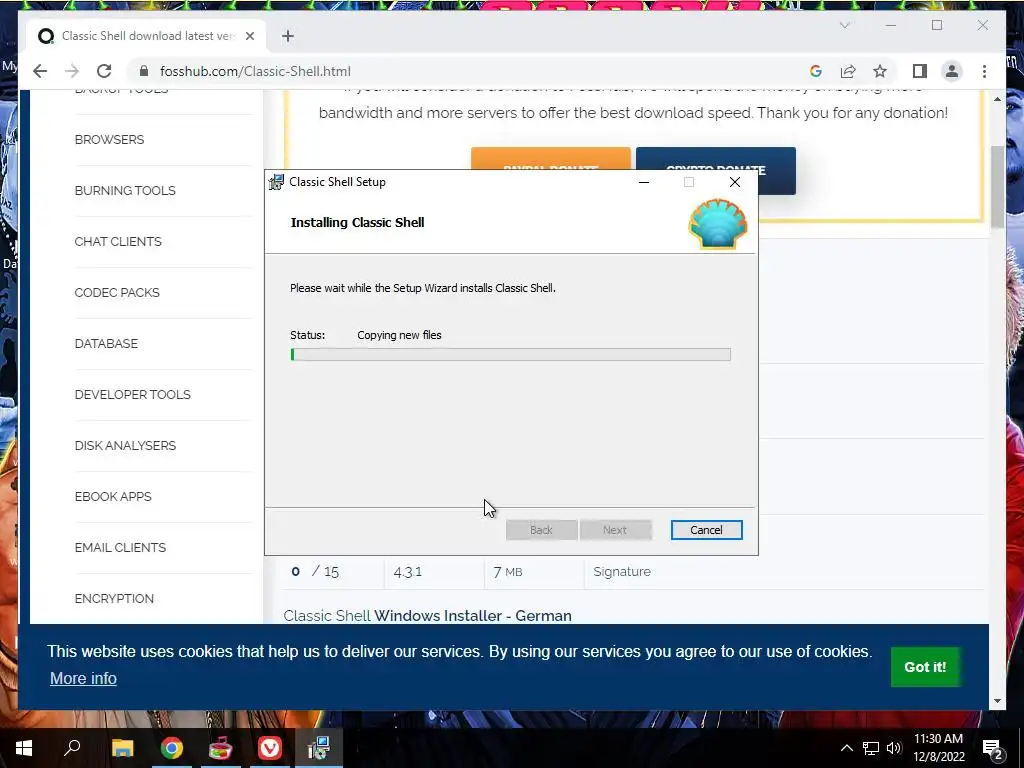
Task: Open network status tray icon
Action: point(871,748)
